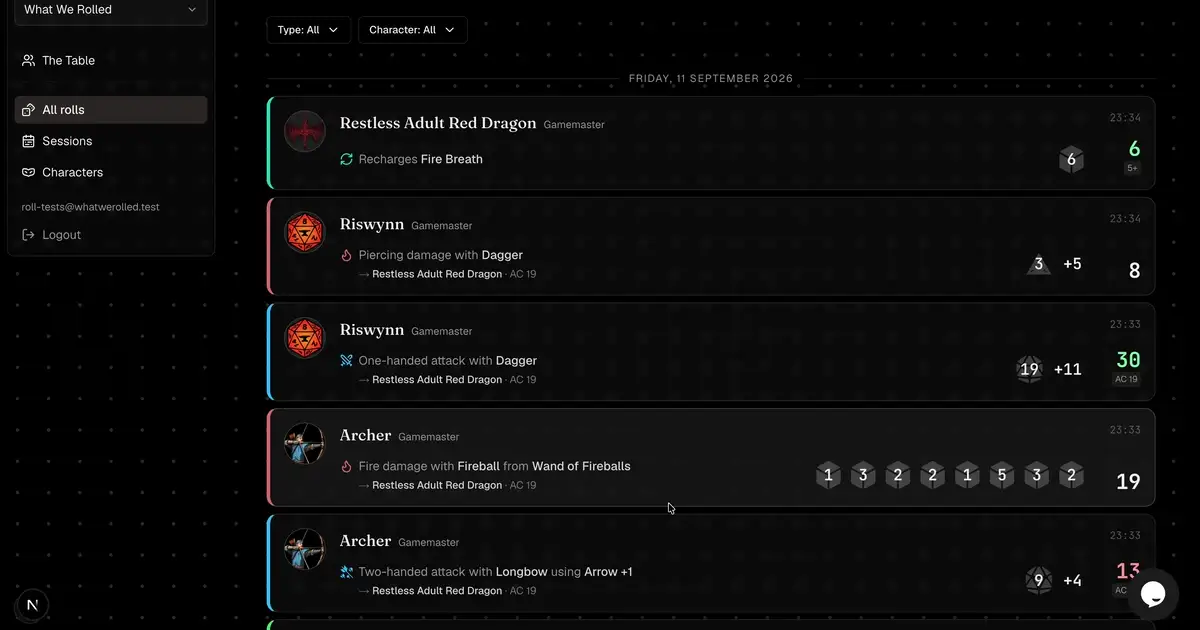Viewport: 1200px width, 630px height.
Task: Click the d20 die showing 19
Action: 1029,369
